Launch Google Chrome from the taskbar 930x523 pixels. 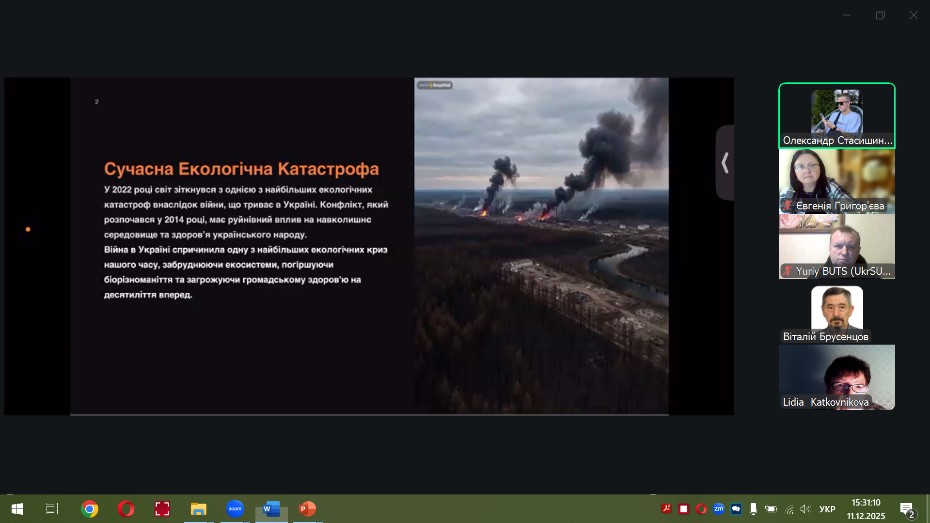coord(90,509)
